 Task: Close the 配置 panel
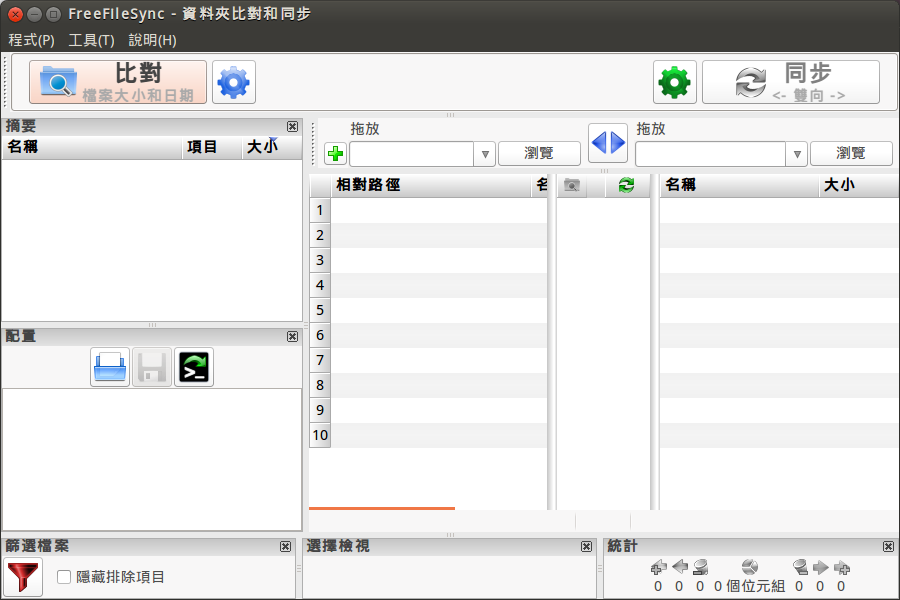click(293, 336)
